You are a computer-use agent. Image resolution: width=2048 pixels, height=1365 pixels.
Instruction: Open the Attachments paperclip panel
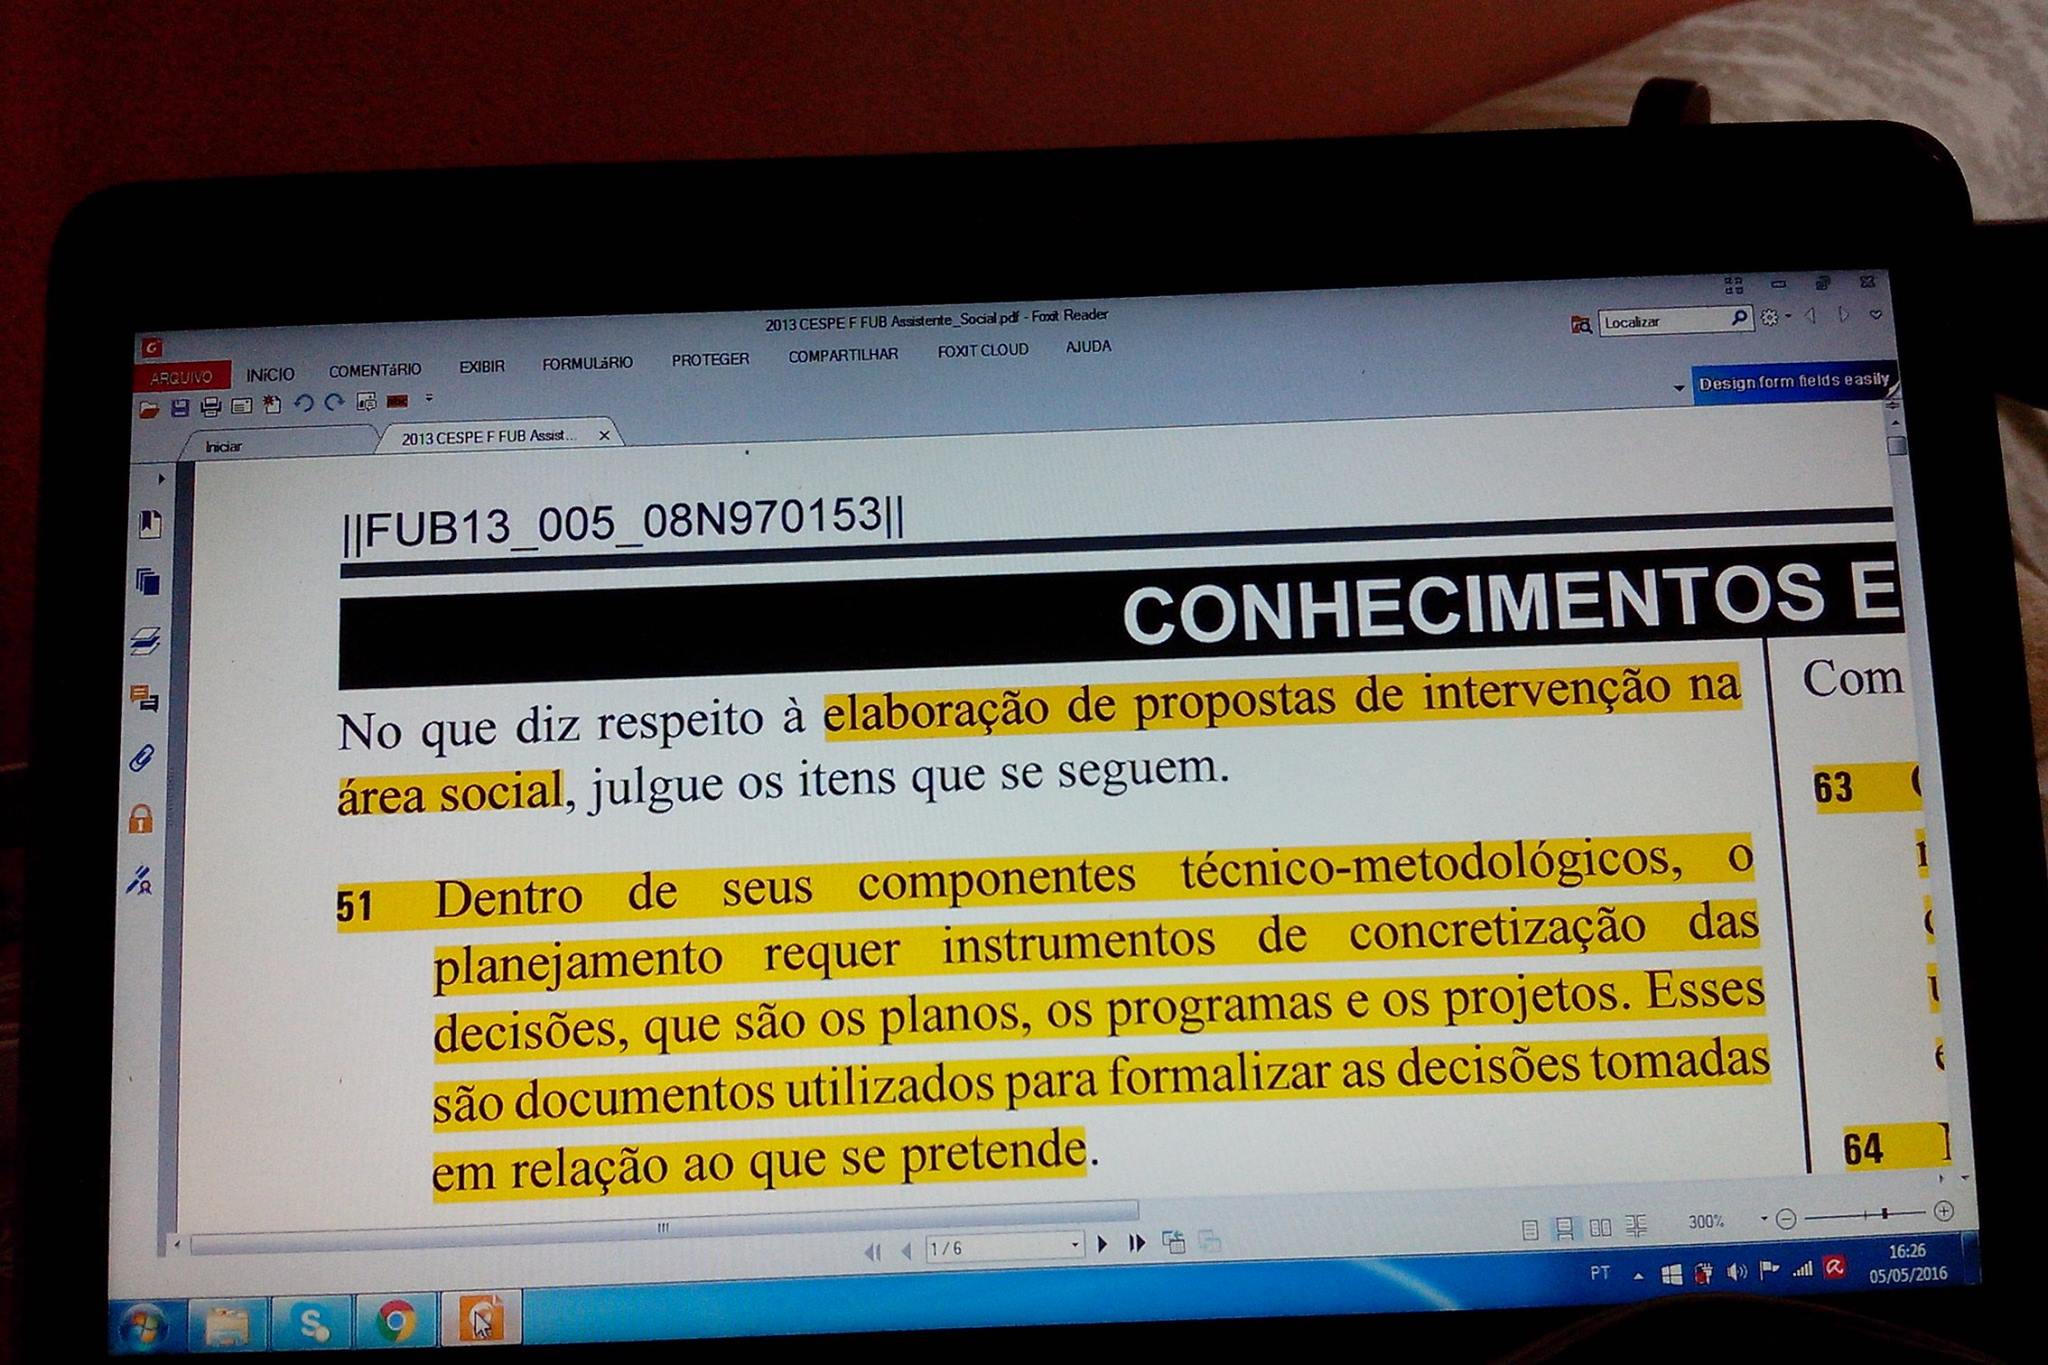pos(142,758)
